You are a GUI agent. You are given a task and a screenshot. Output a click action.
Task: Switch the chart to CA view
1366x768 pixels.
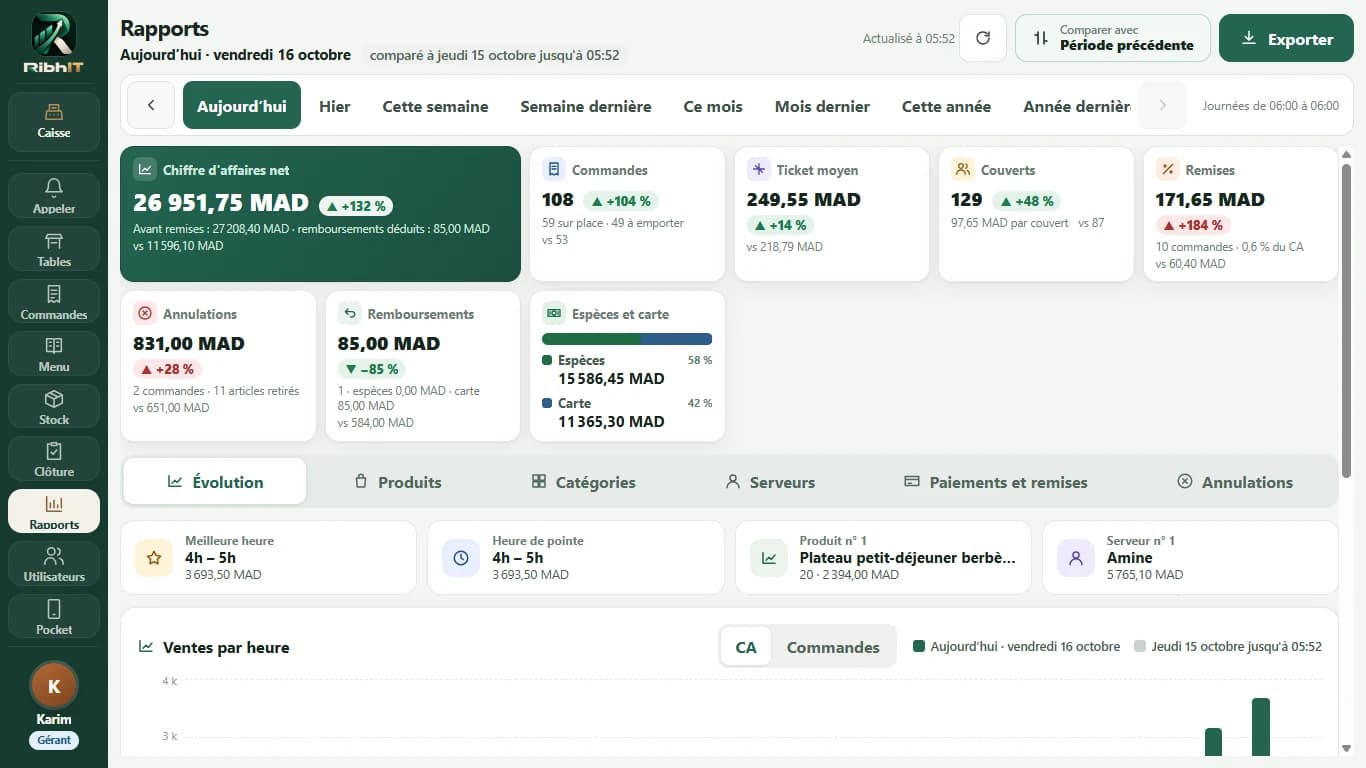(x=746, y=647)
